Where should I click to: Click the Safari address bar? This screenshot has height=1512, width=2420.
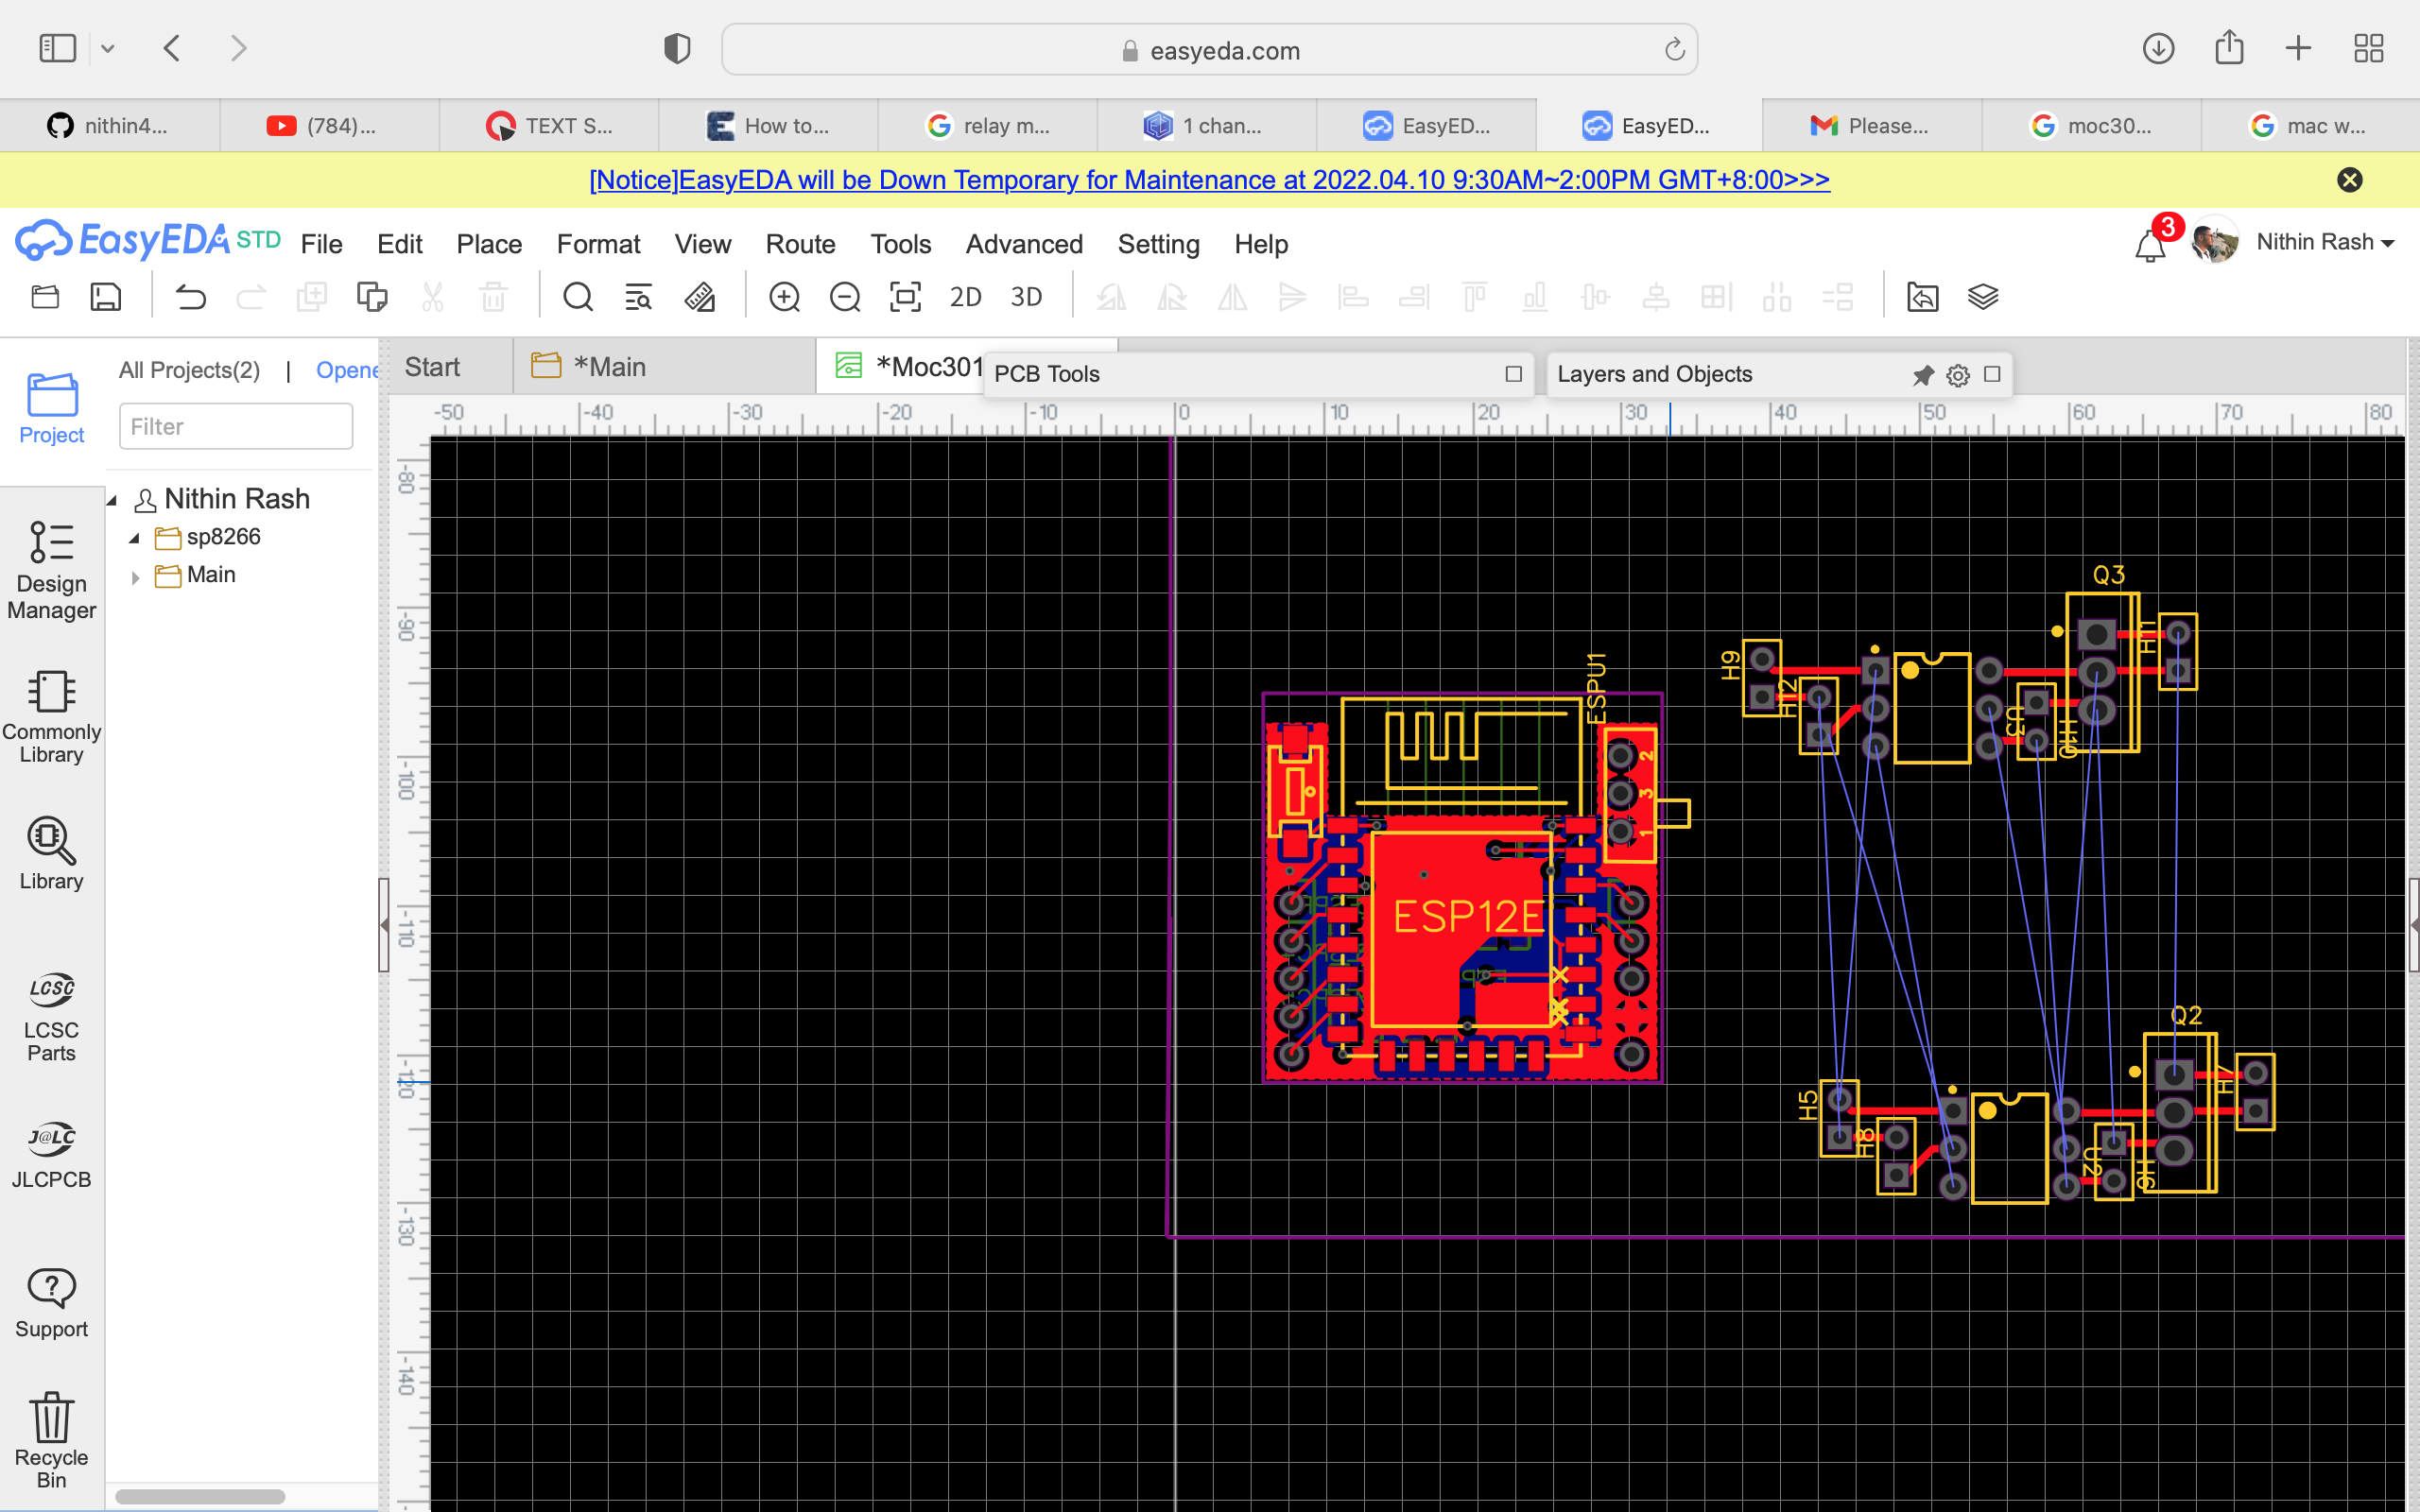(1209, 50)
